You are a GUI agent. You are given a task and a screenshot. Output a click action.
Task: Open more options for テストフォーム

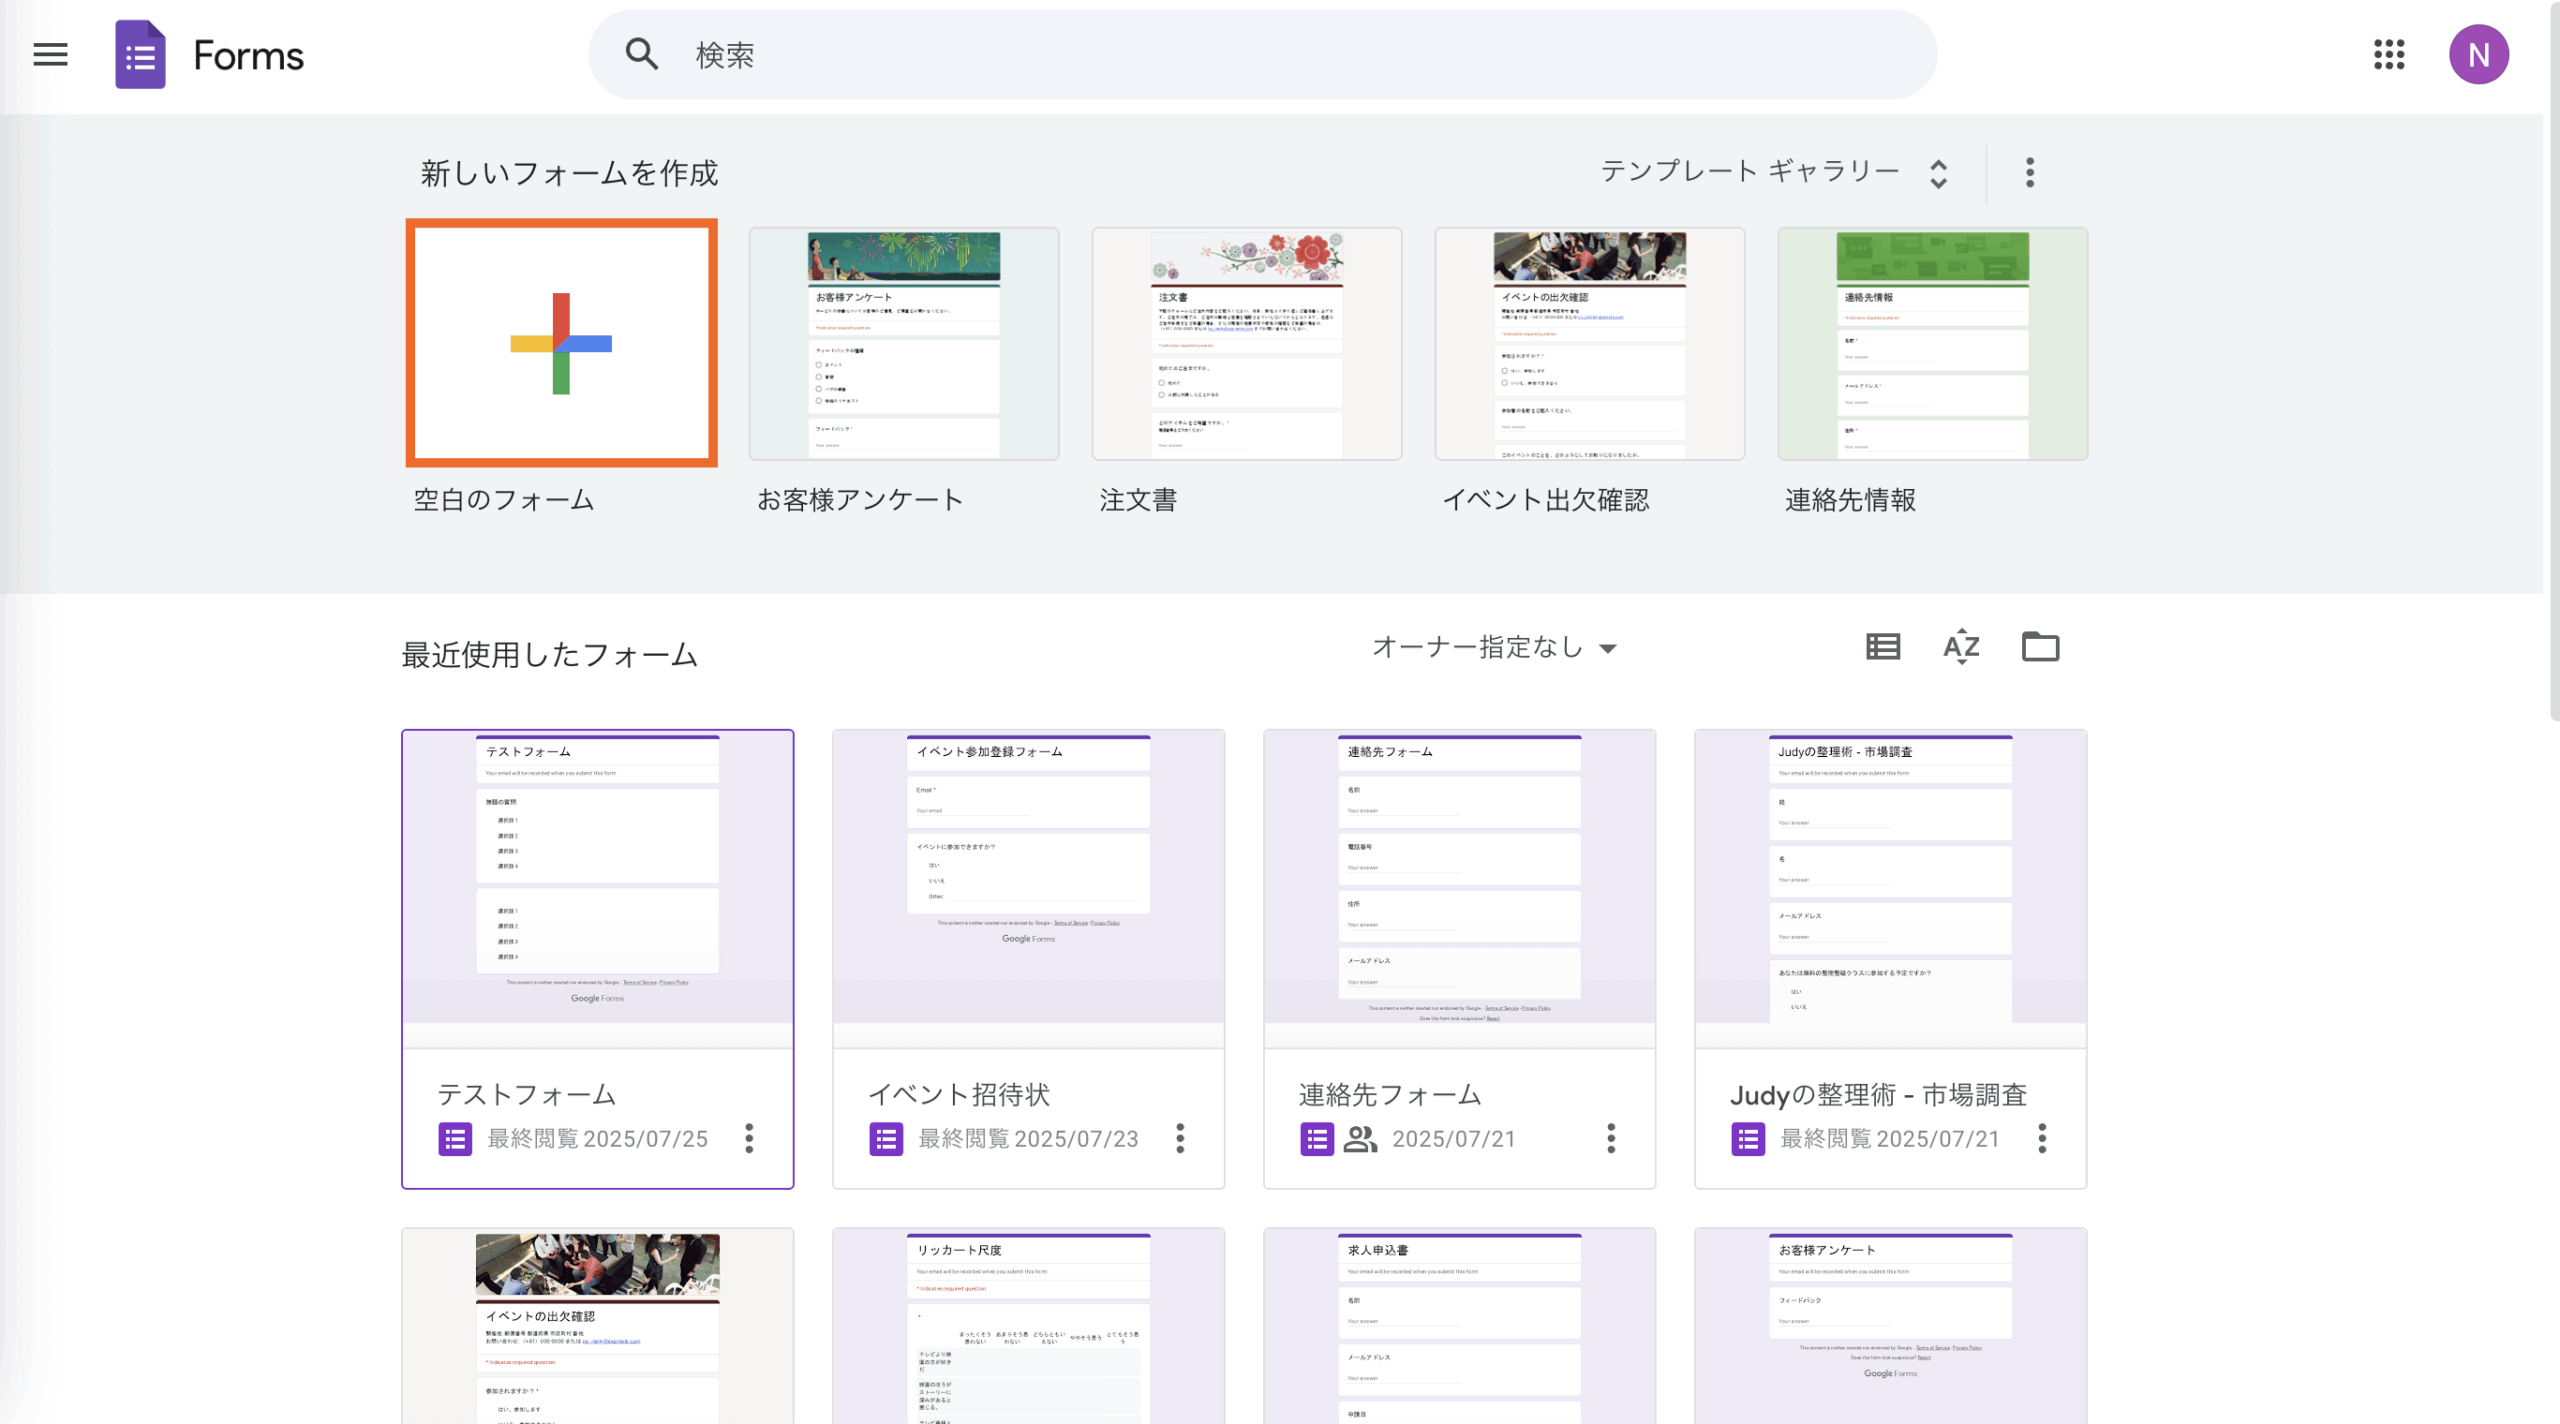(x=749, y=1138)
